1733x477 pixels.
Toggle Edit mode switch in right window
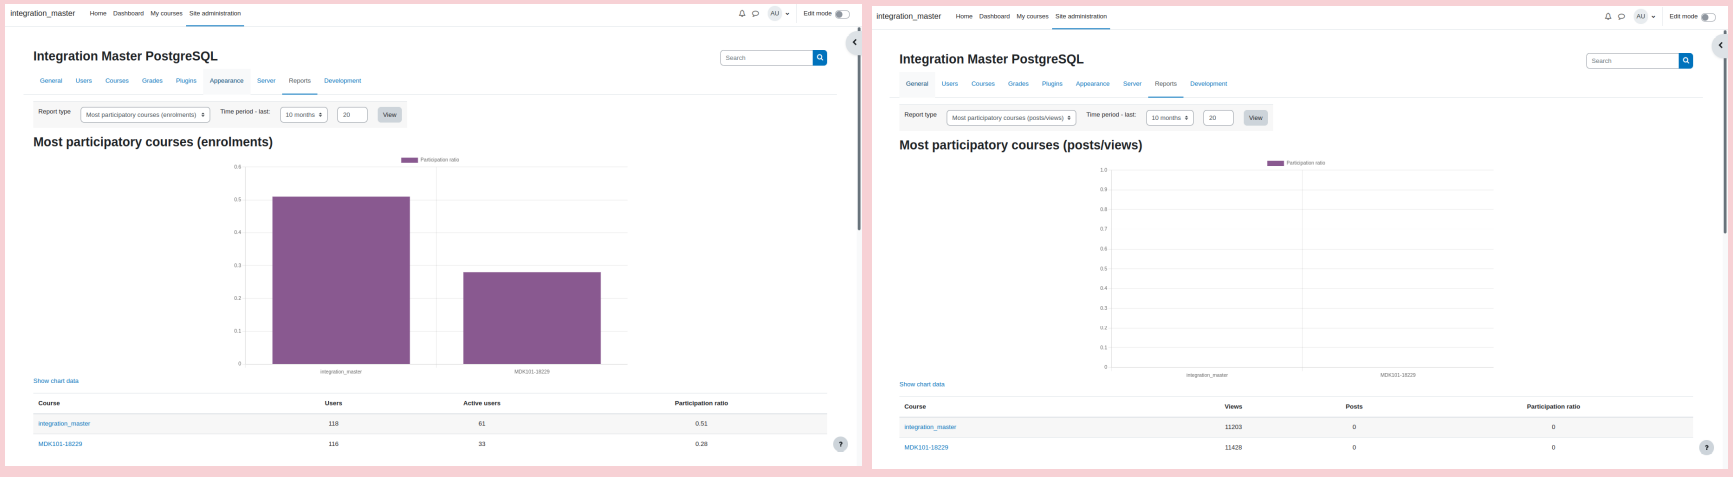point(1708,17)
